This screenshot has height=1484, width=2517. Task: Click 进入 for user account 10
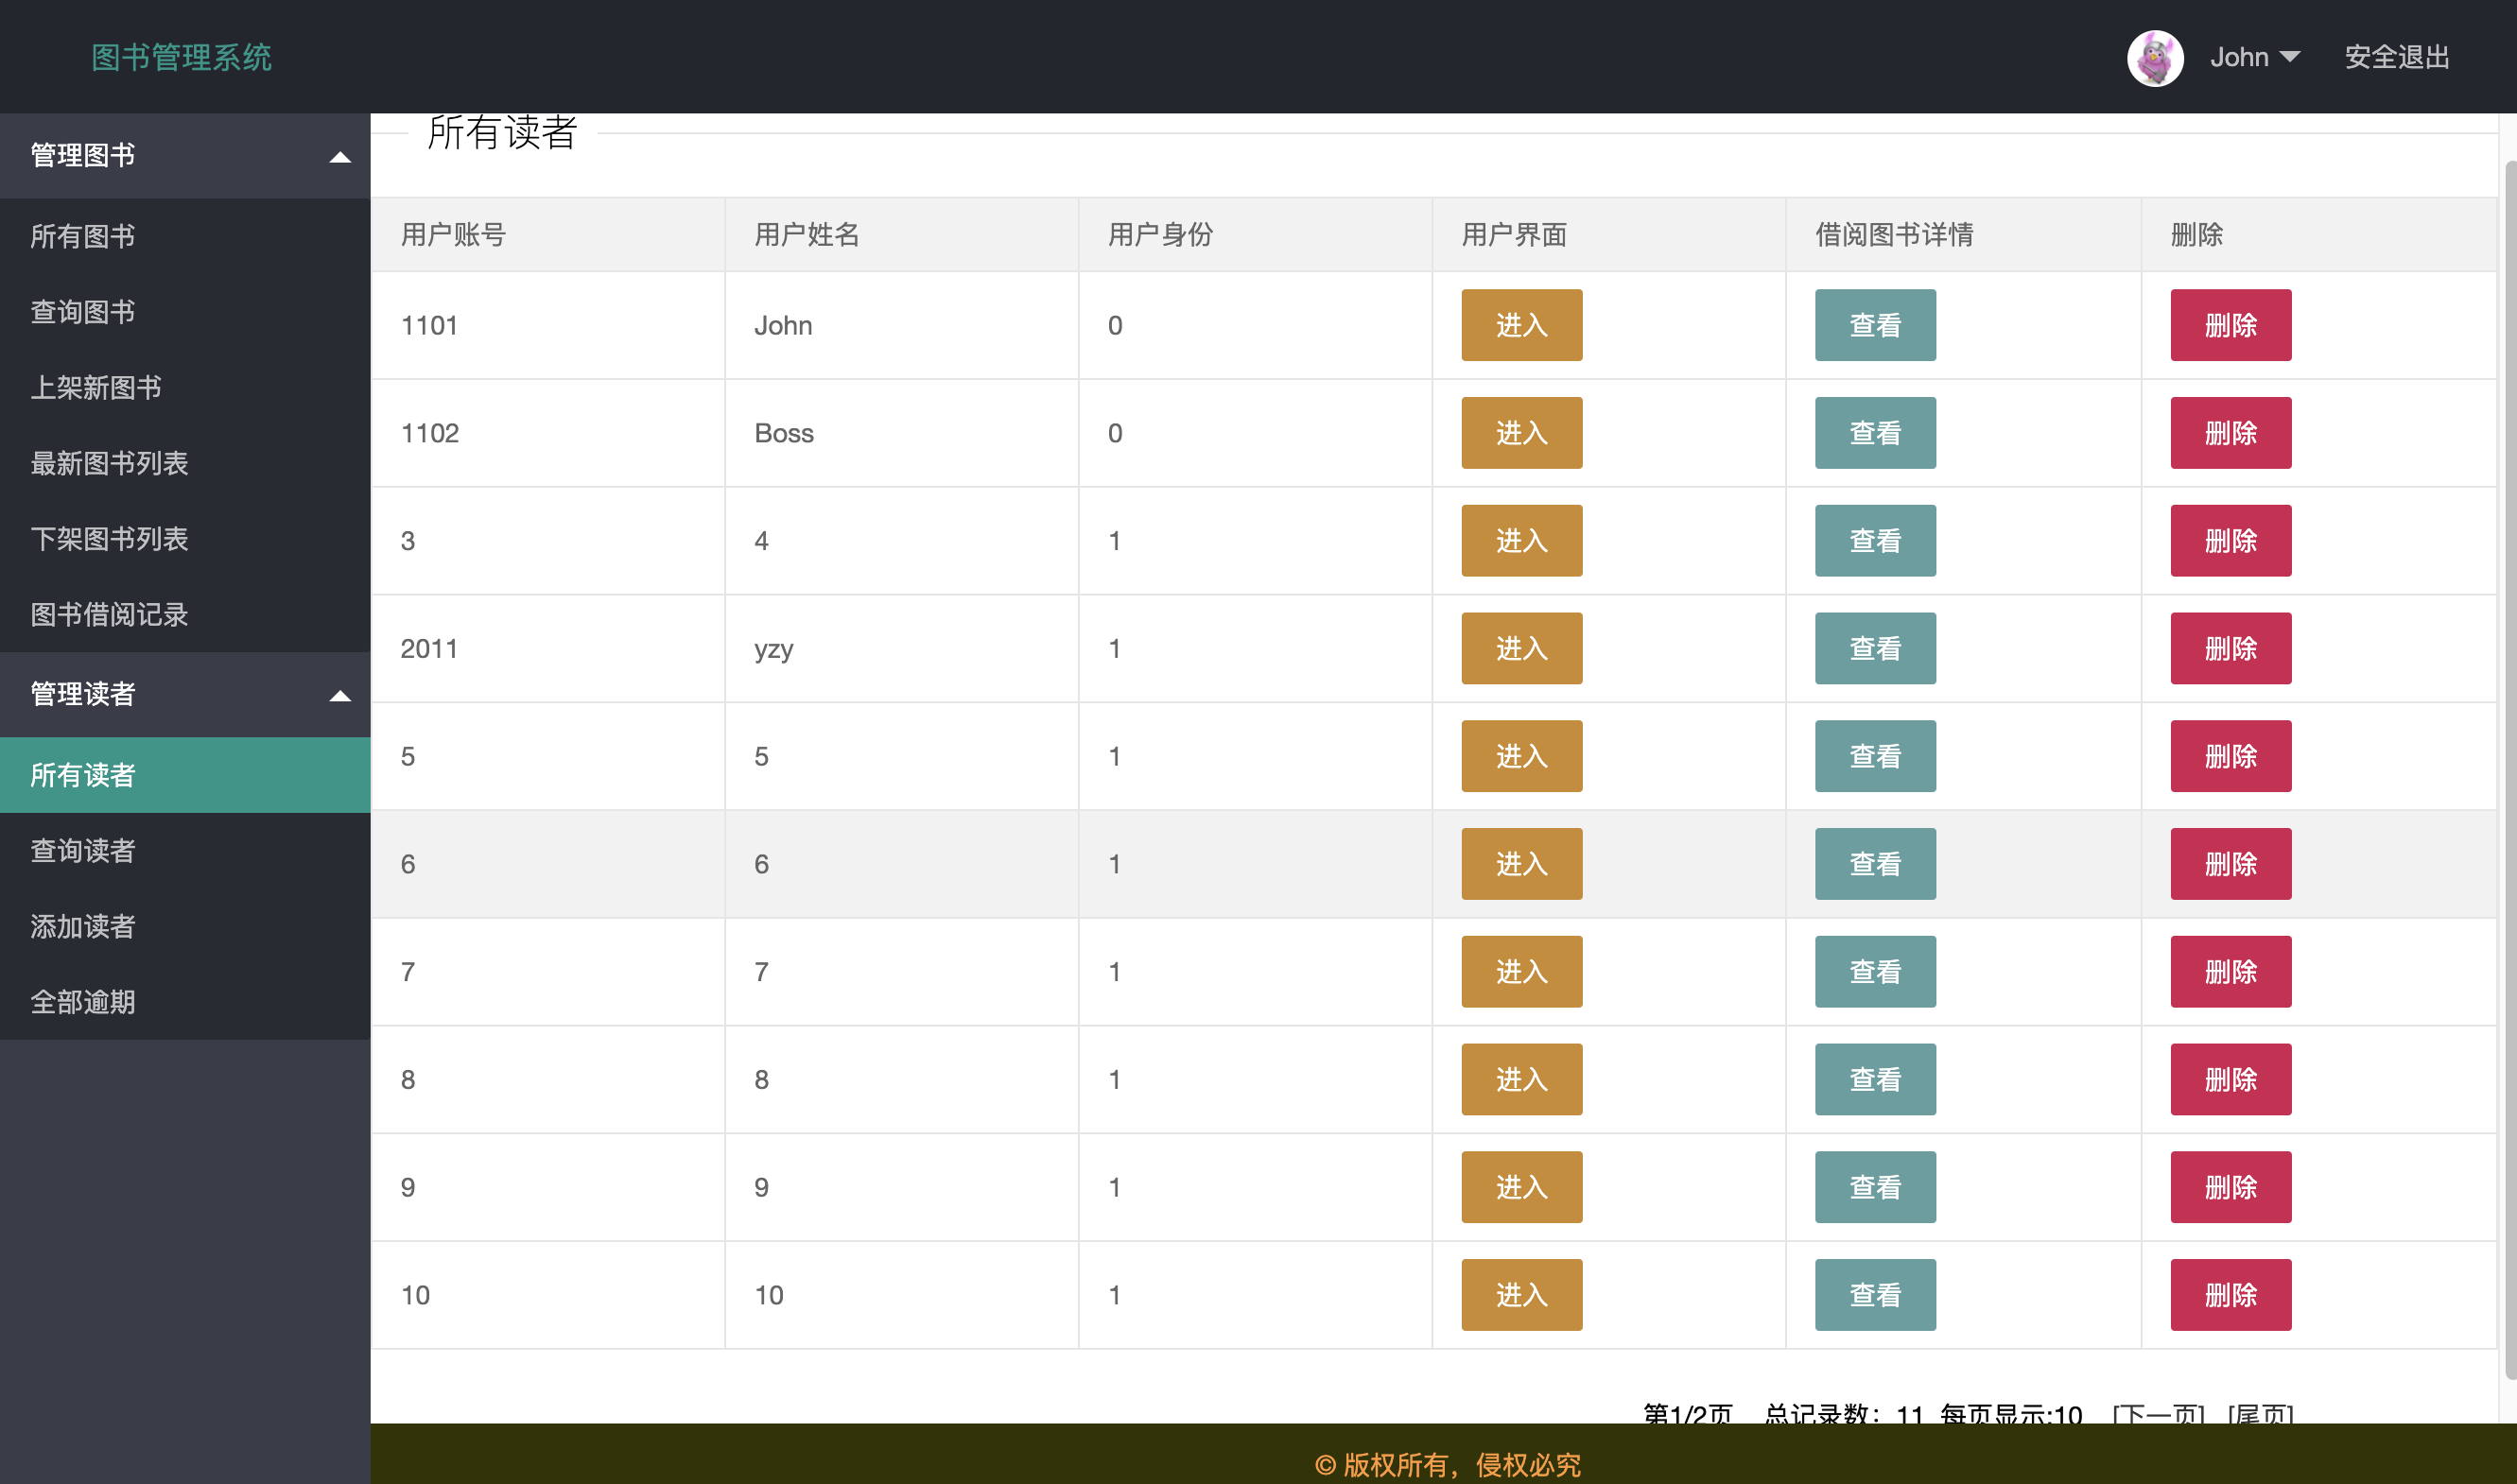[x=1521, y=1295]
